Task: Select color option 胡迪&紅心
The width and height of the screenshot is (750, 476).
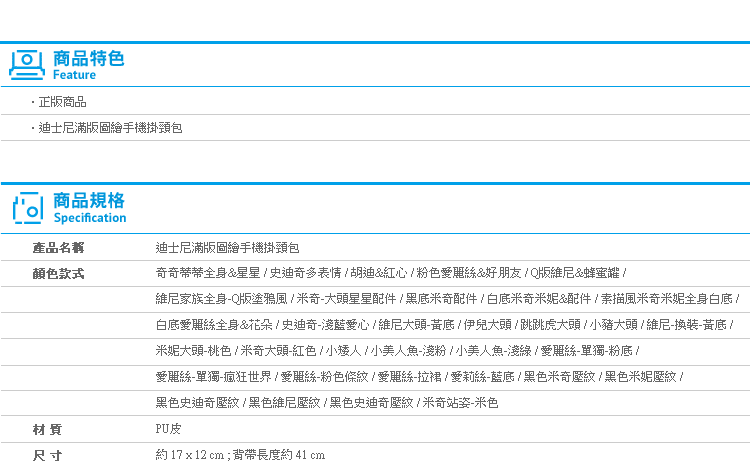Action: pos(379,273)
